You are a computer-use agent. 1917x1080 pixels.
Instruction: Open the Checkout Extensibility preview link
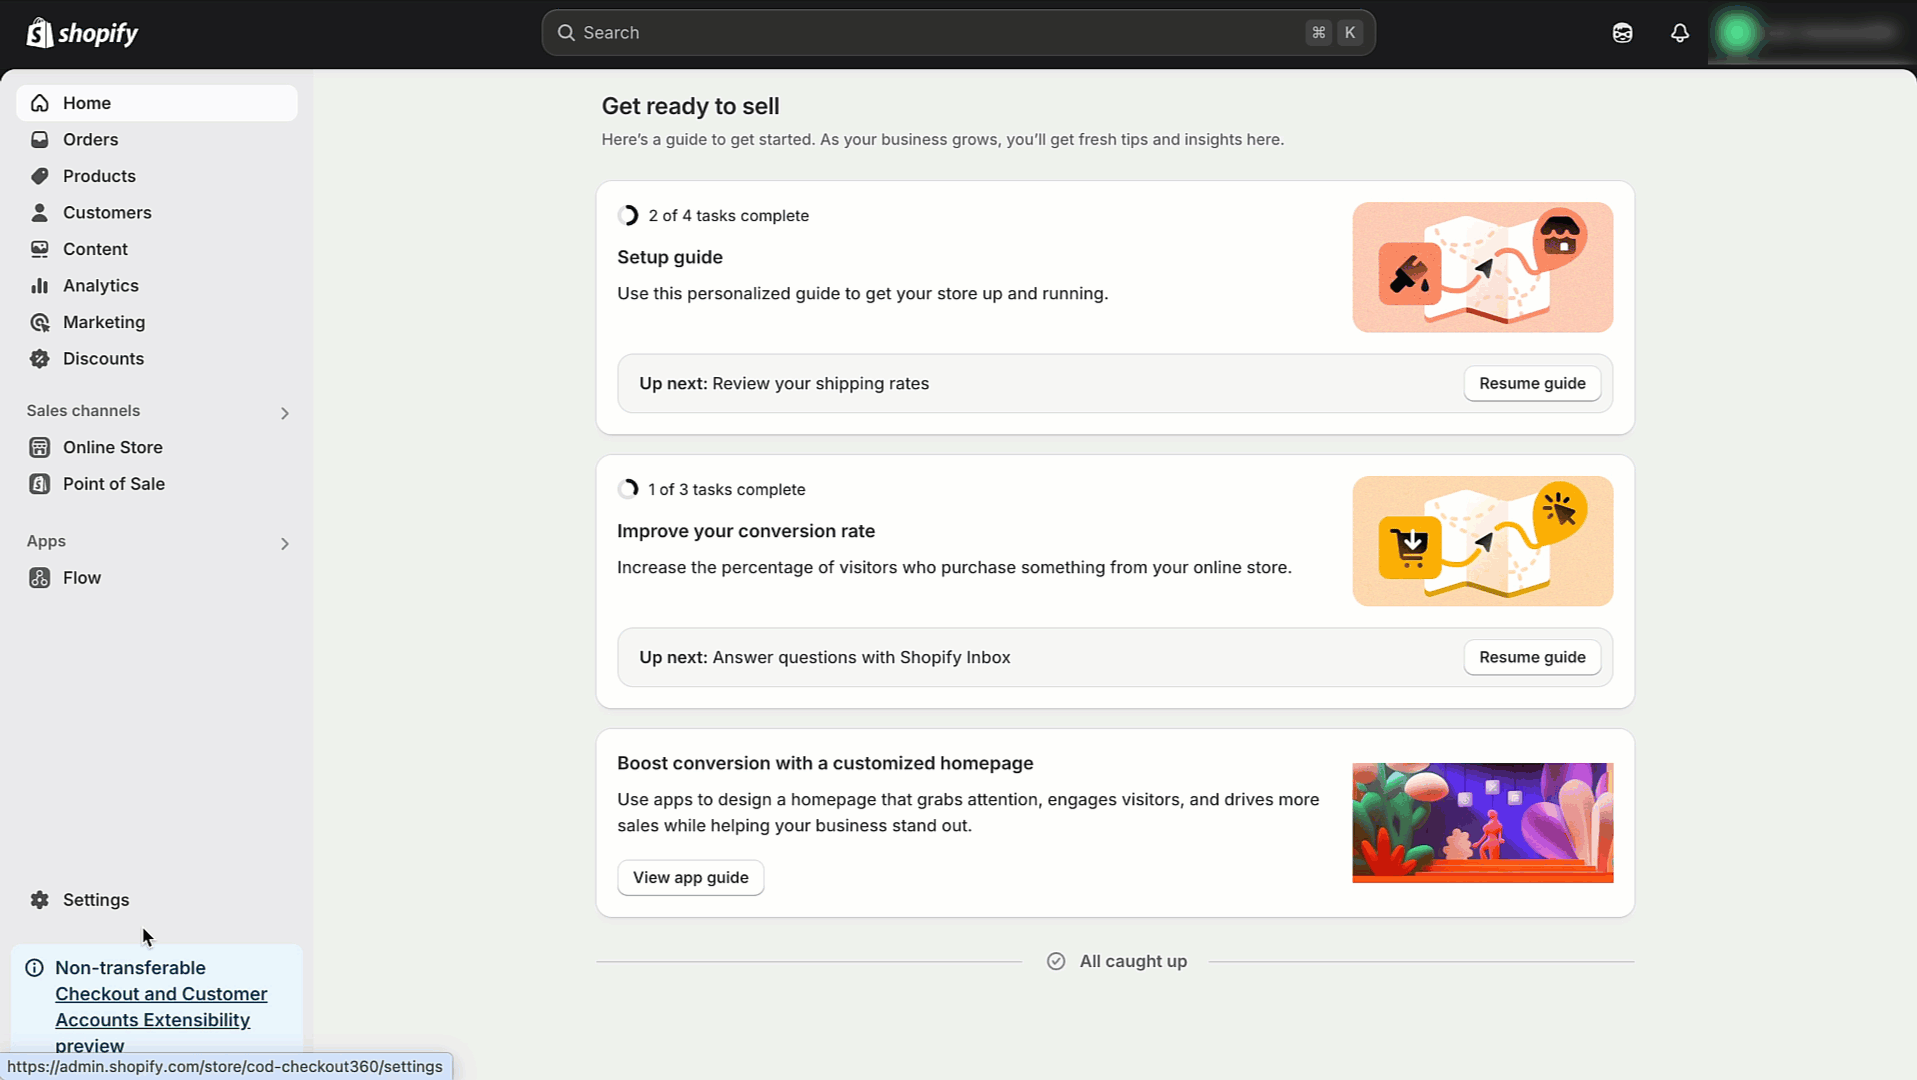click(160, 1006)
